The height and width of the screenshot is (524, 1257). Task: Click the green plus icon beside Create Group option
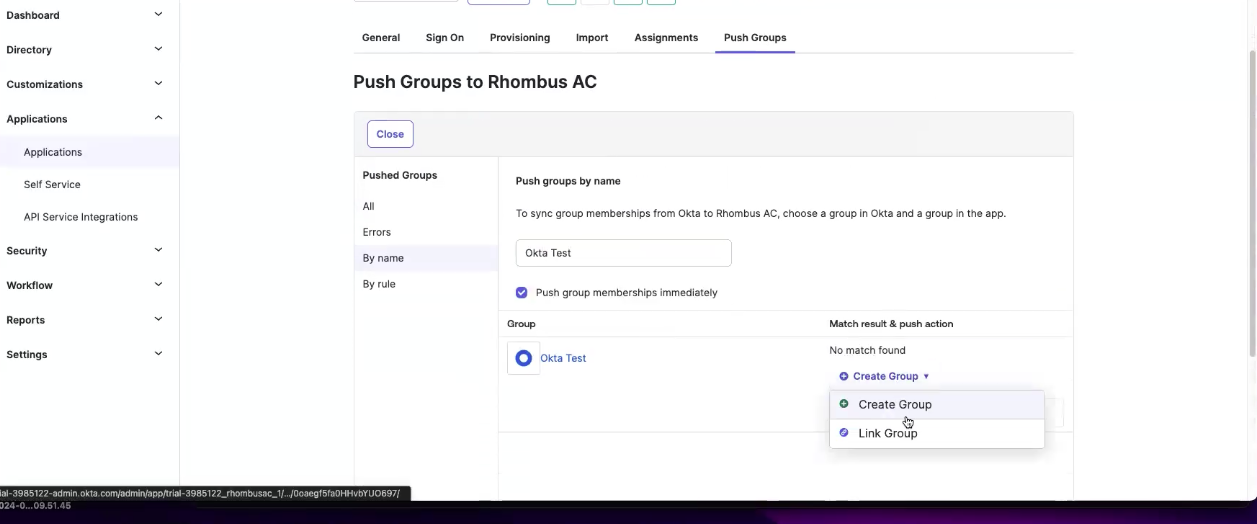tap(844, 404)
